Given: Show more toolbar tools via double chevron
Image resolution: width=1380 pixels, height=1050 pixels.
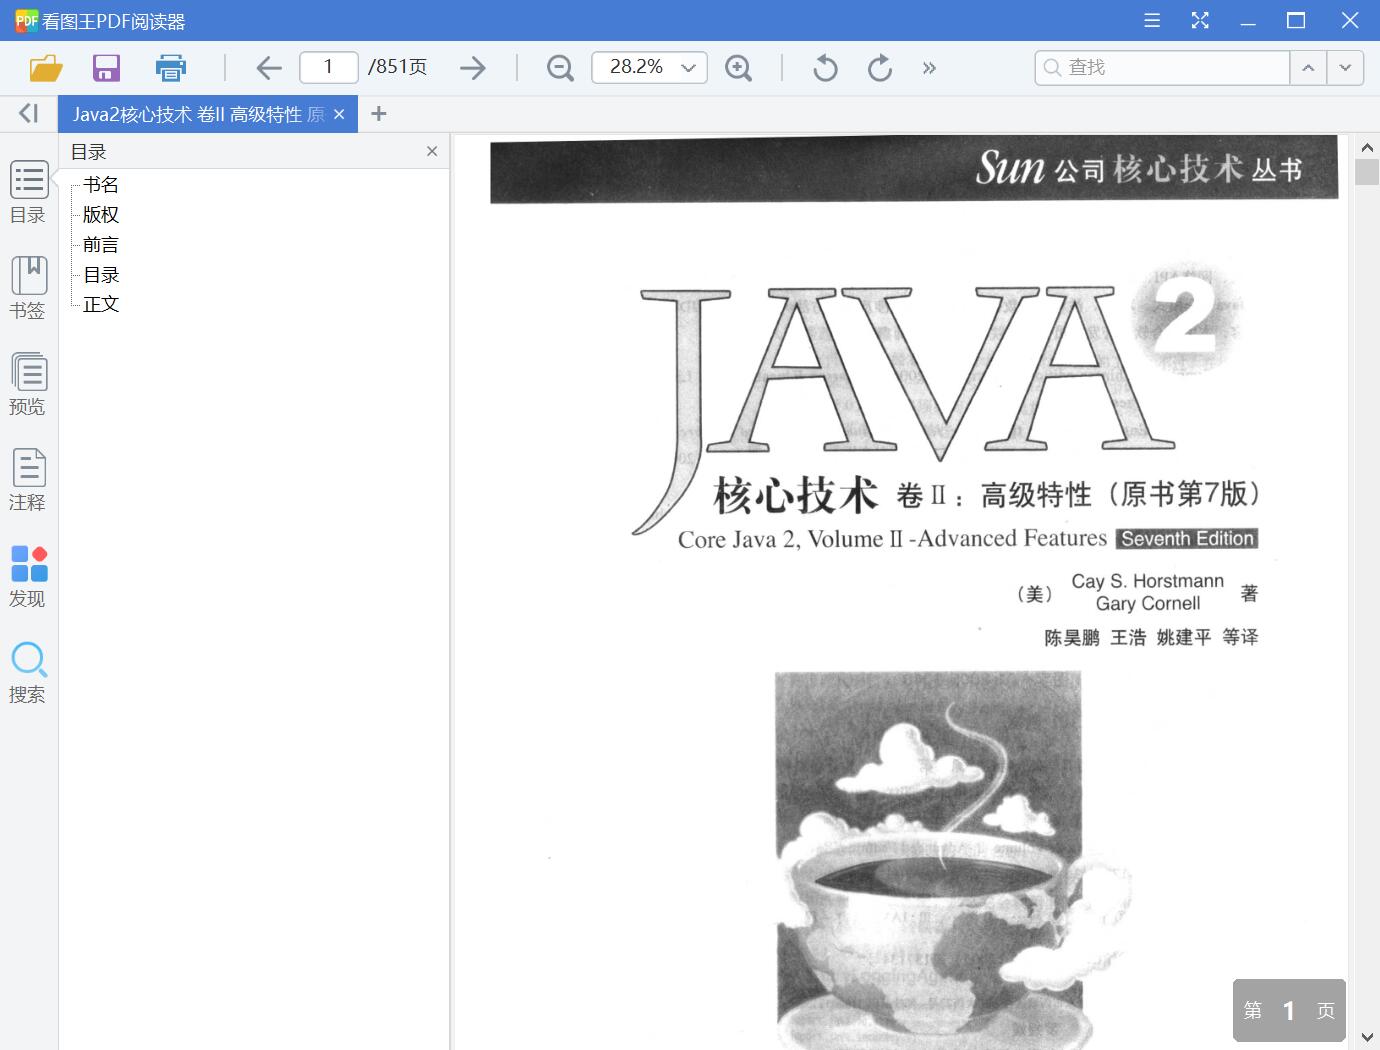Looking at the screenshot, I should click(929, 68).
